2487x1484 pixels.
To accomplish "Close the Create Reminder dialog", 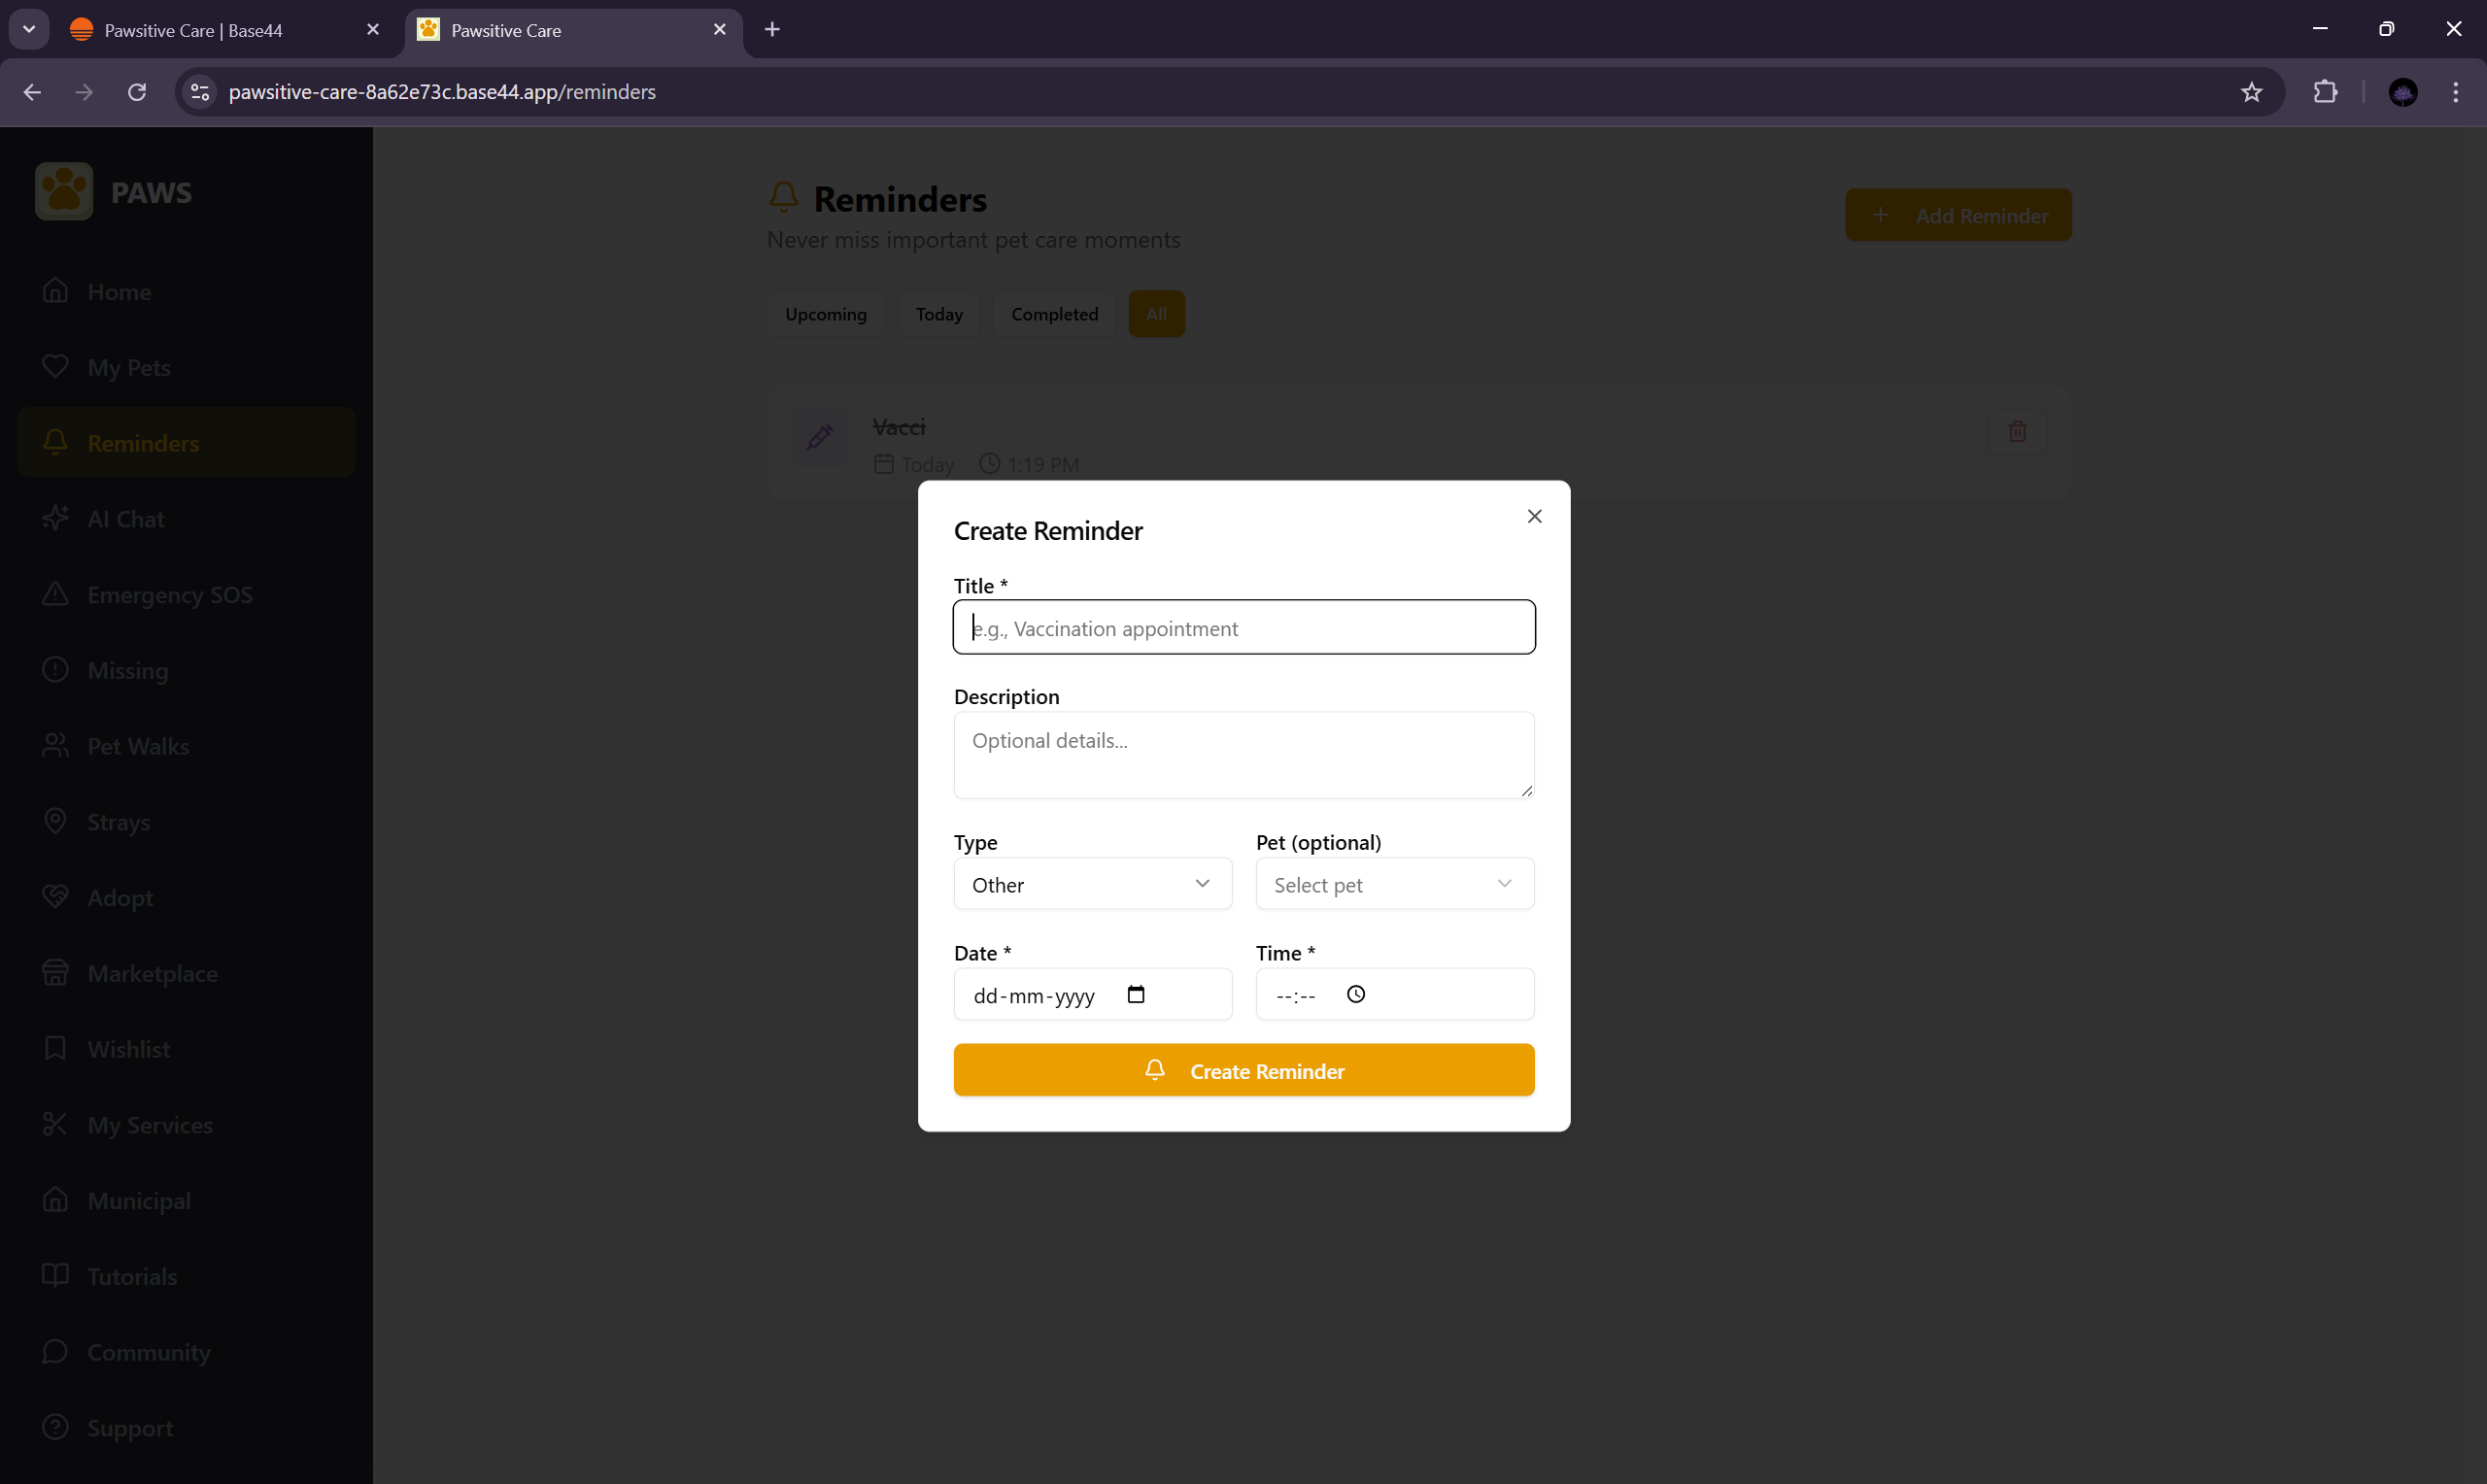I will [x=1534, y=516].
